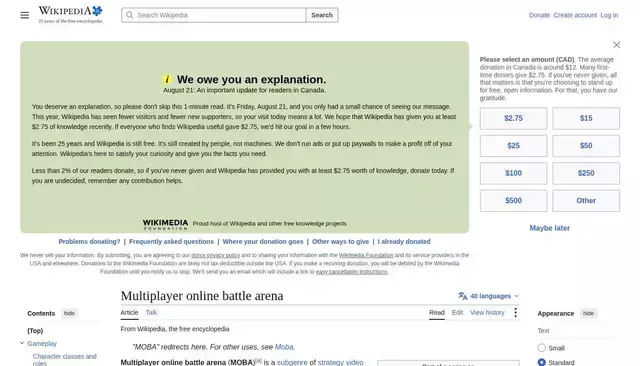640x366 pixels.
Task: Jump to Gameplay section in Contents
Action: click(x=42, y=344)
